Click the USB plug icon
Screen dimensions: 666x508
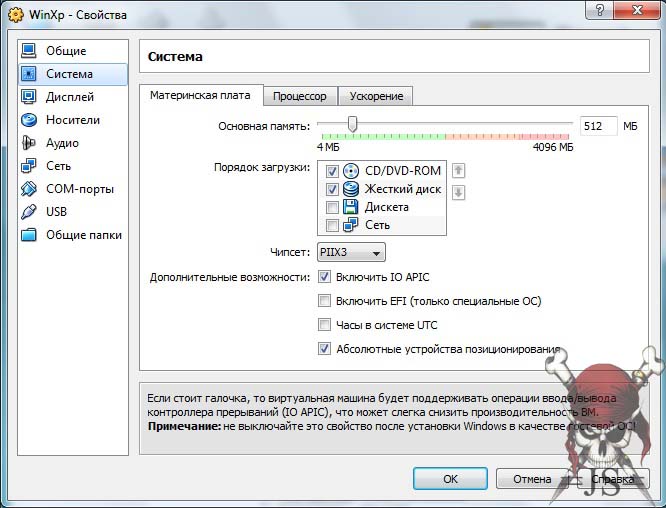[x=28, y=212]
